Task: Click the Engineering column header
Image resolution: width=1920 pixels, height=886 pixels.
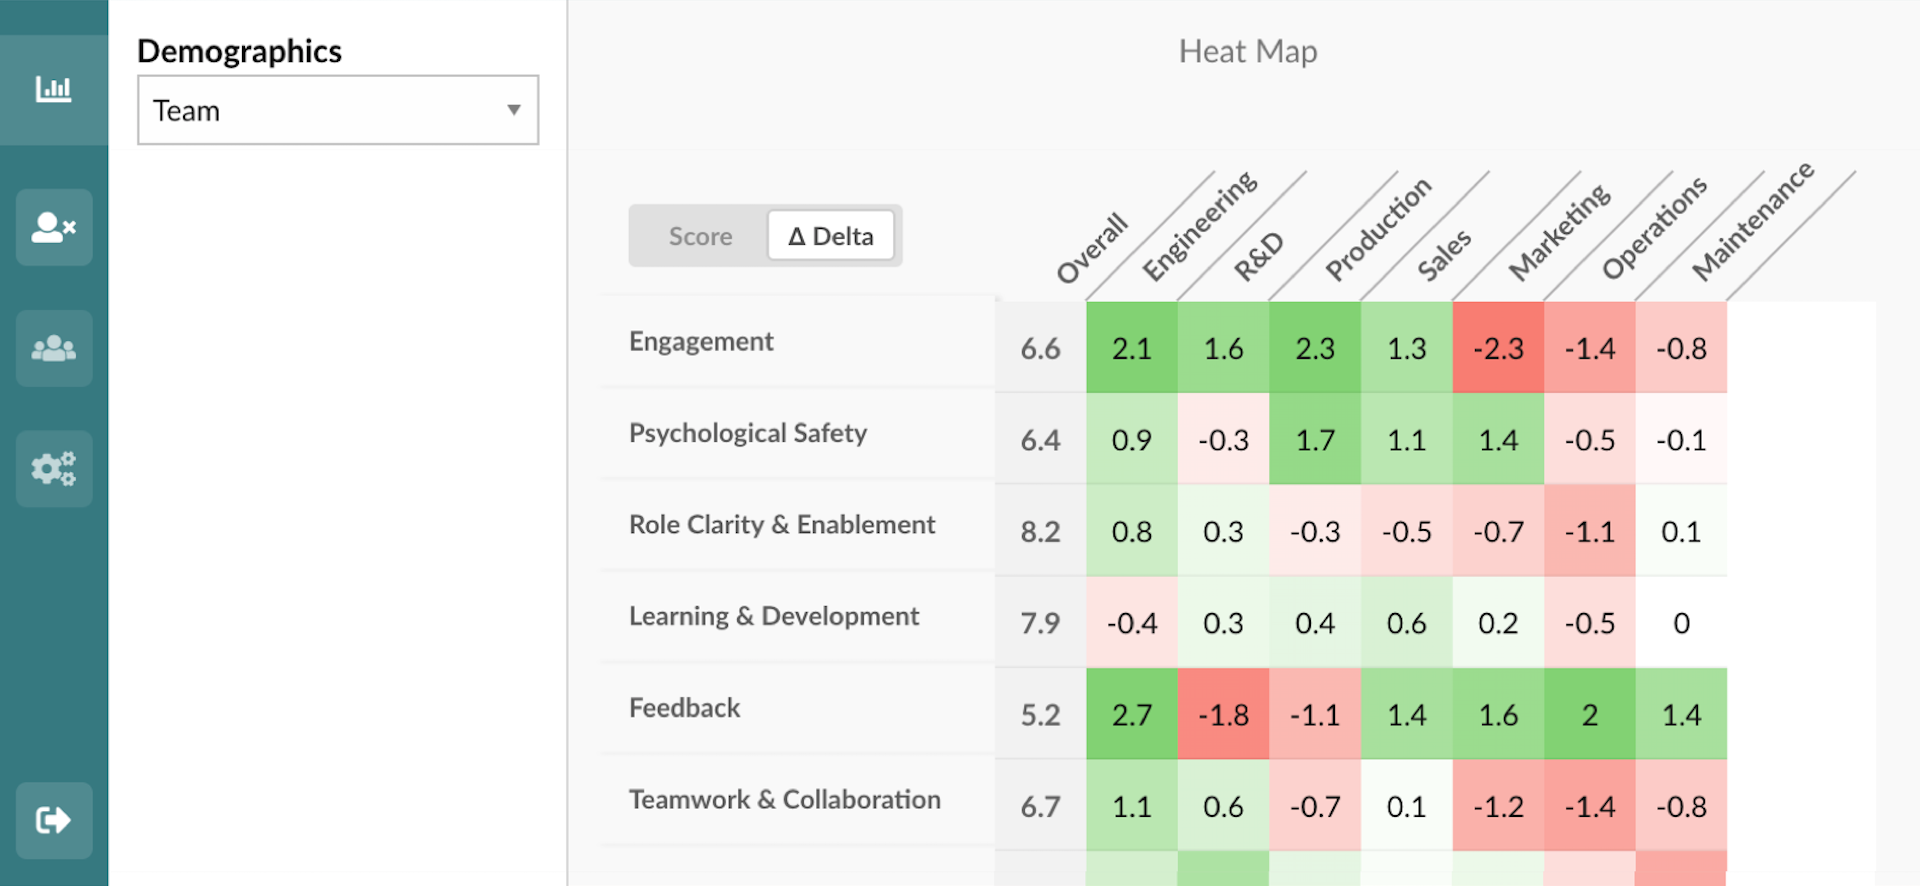Action: tap(1200, 226)
